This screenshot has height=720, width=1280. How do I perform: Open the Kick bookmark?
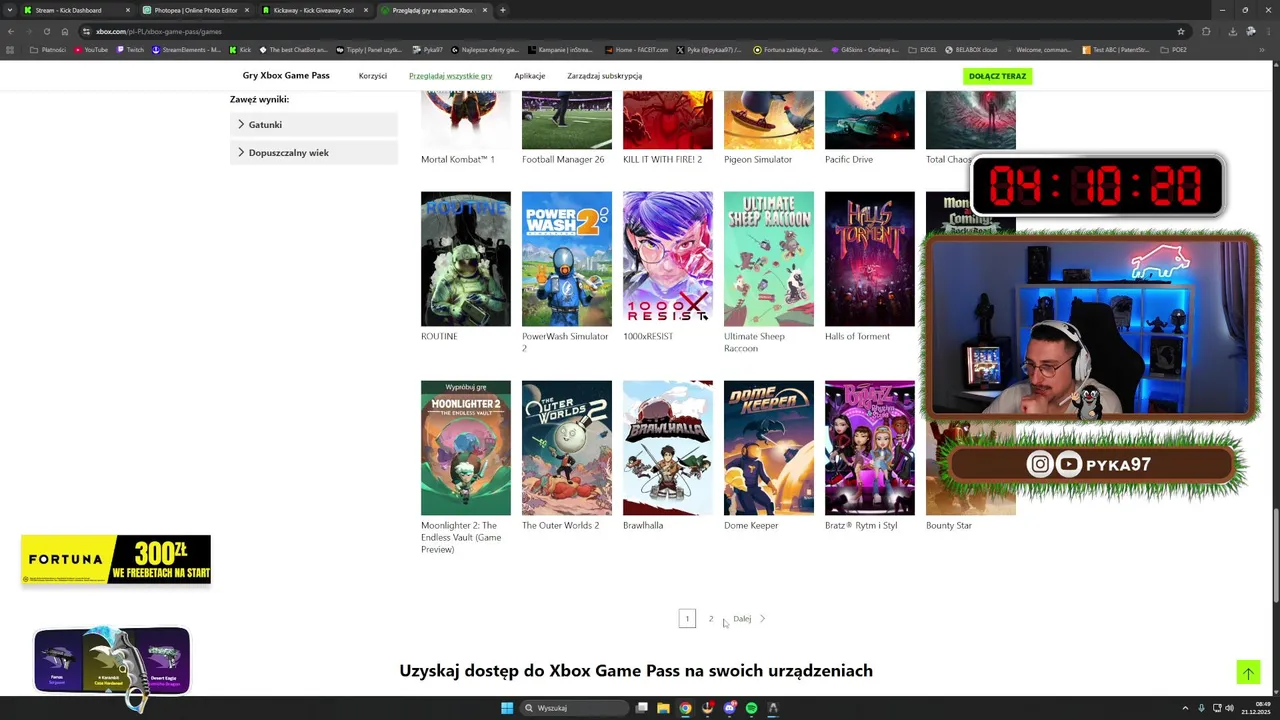pos(240,49)
